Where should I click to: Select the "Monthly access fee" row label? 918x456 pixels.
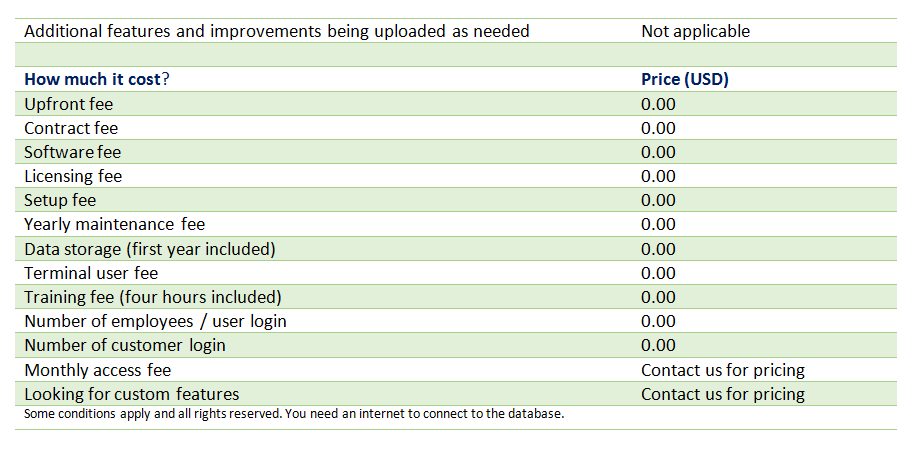97,370
